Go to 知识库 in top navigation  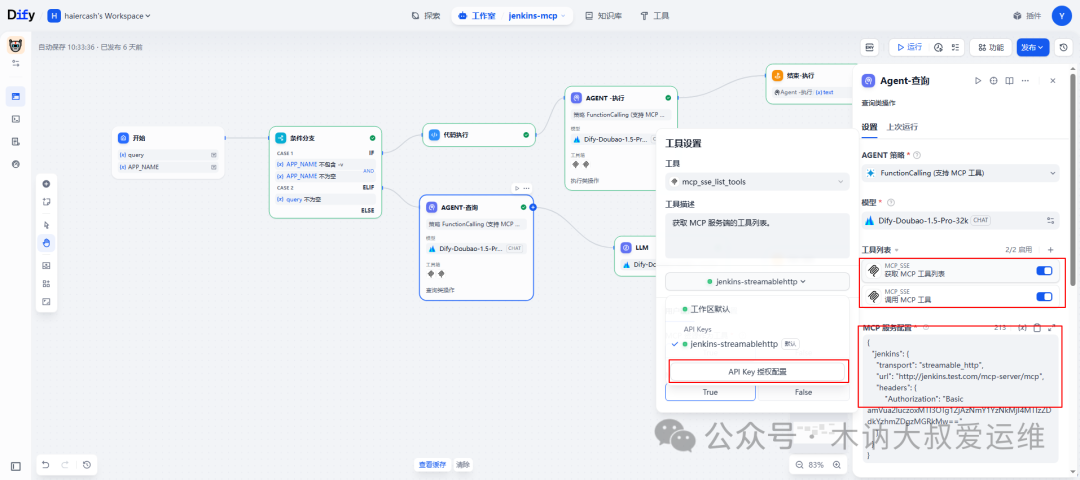pyautogui.click(x=603, y=15)
